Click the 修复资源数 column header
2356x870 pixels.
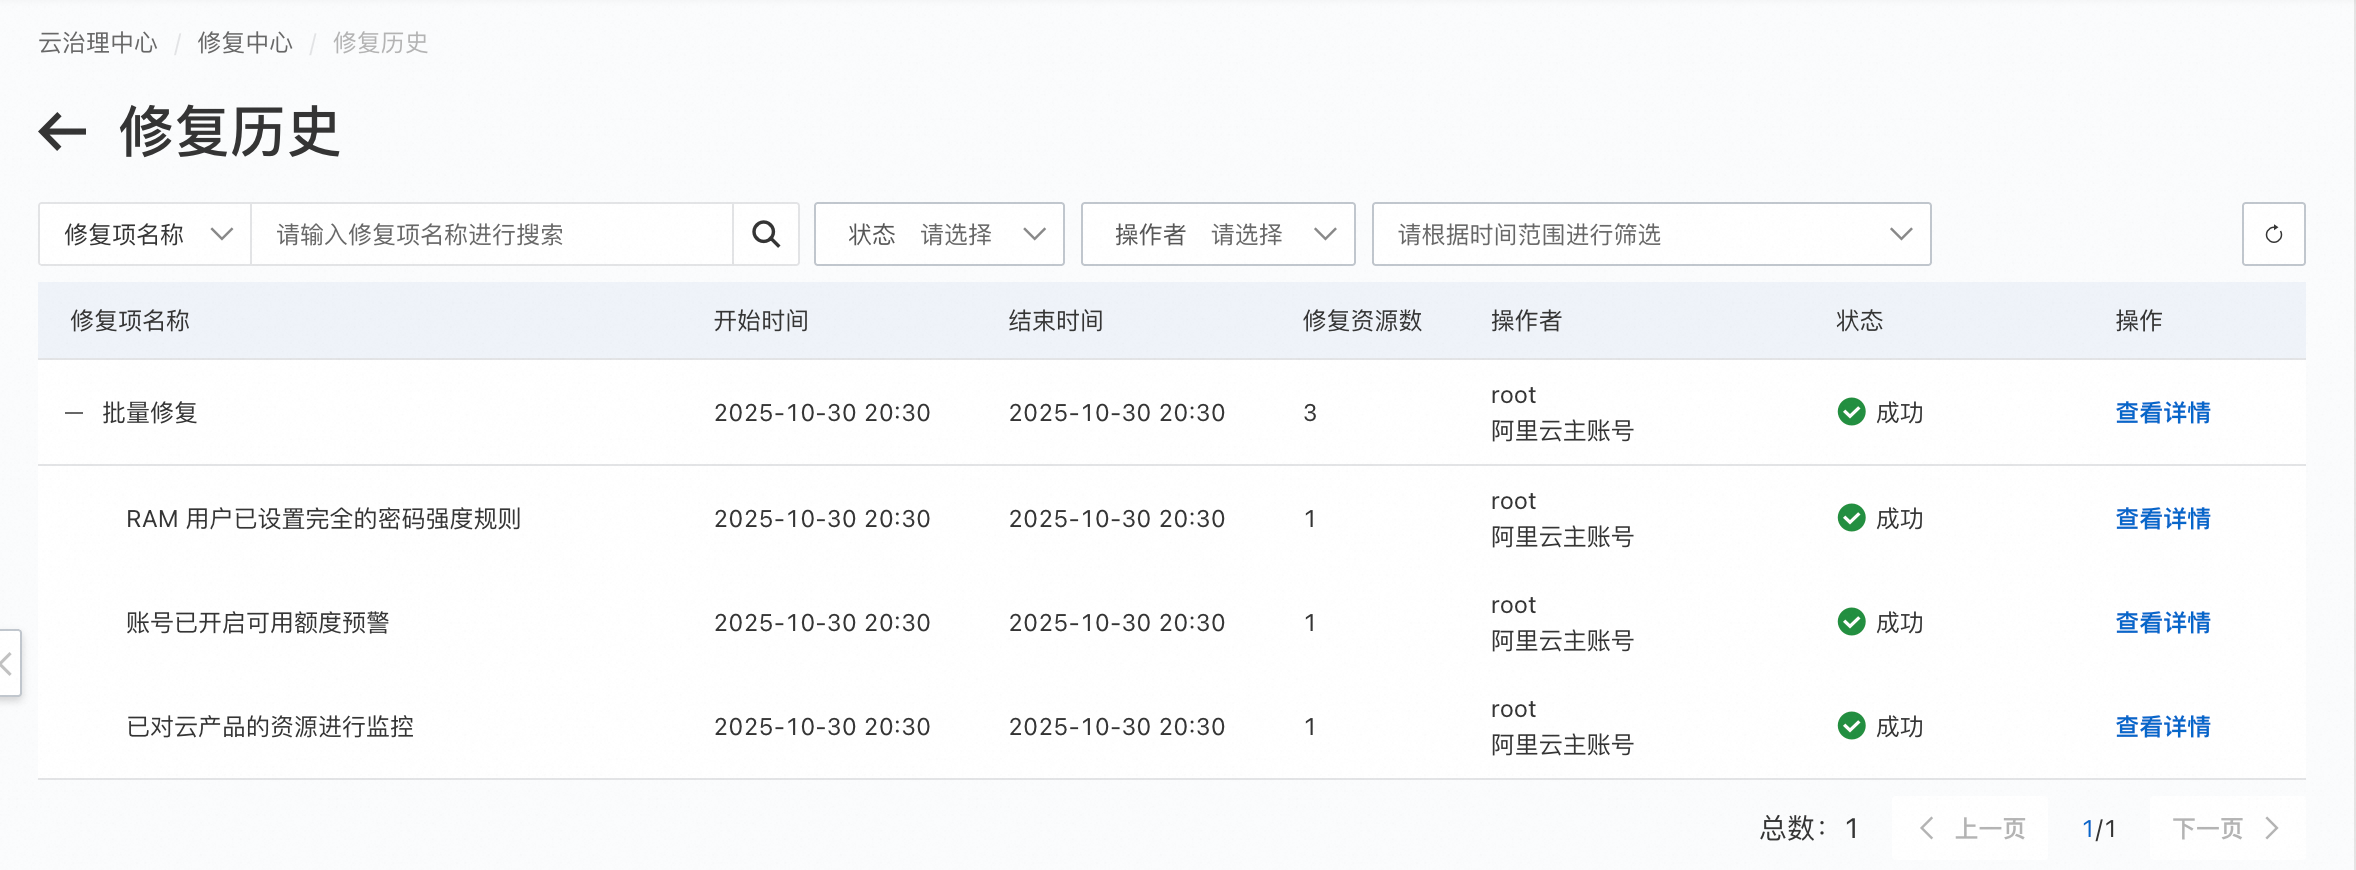pos(1362,321)
